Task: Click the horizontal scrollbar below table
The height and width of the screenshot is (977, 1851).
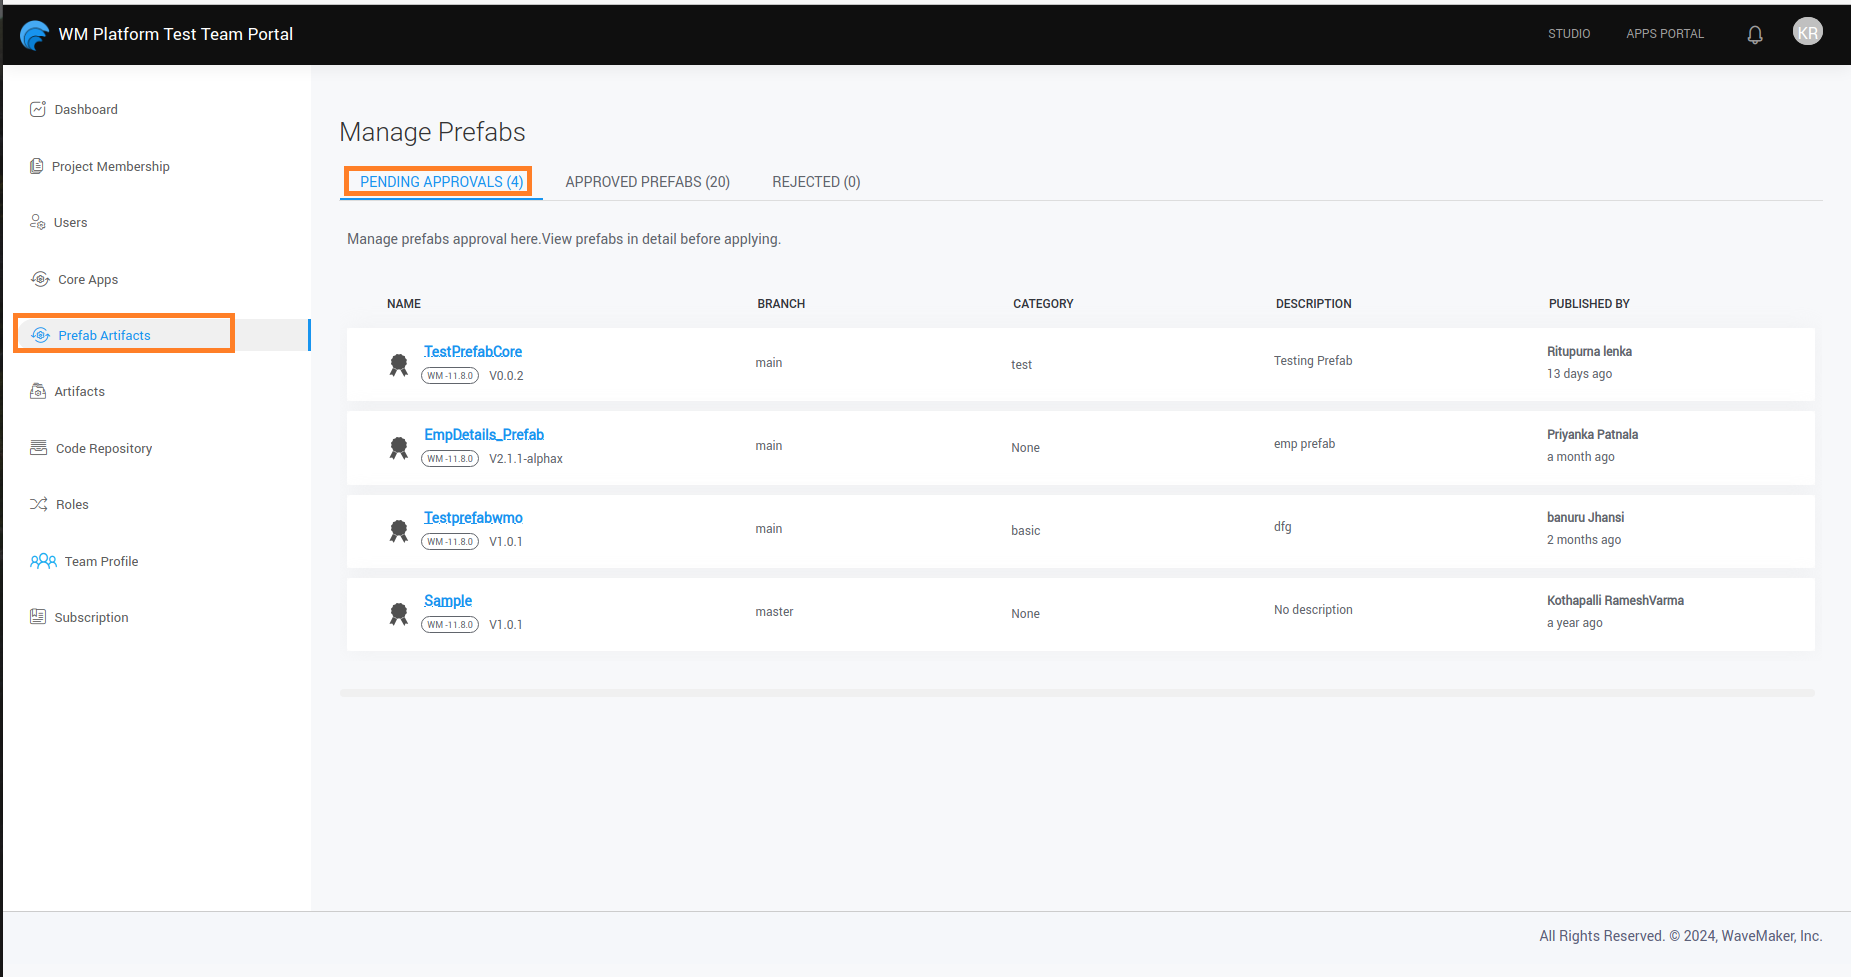Action: coord(1076,692)
